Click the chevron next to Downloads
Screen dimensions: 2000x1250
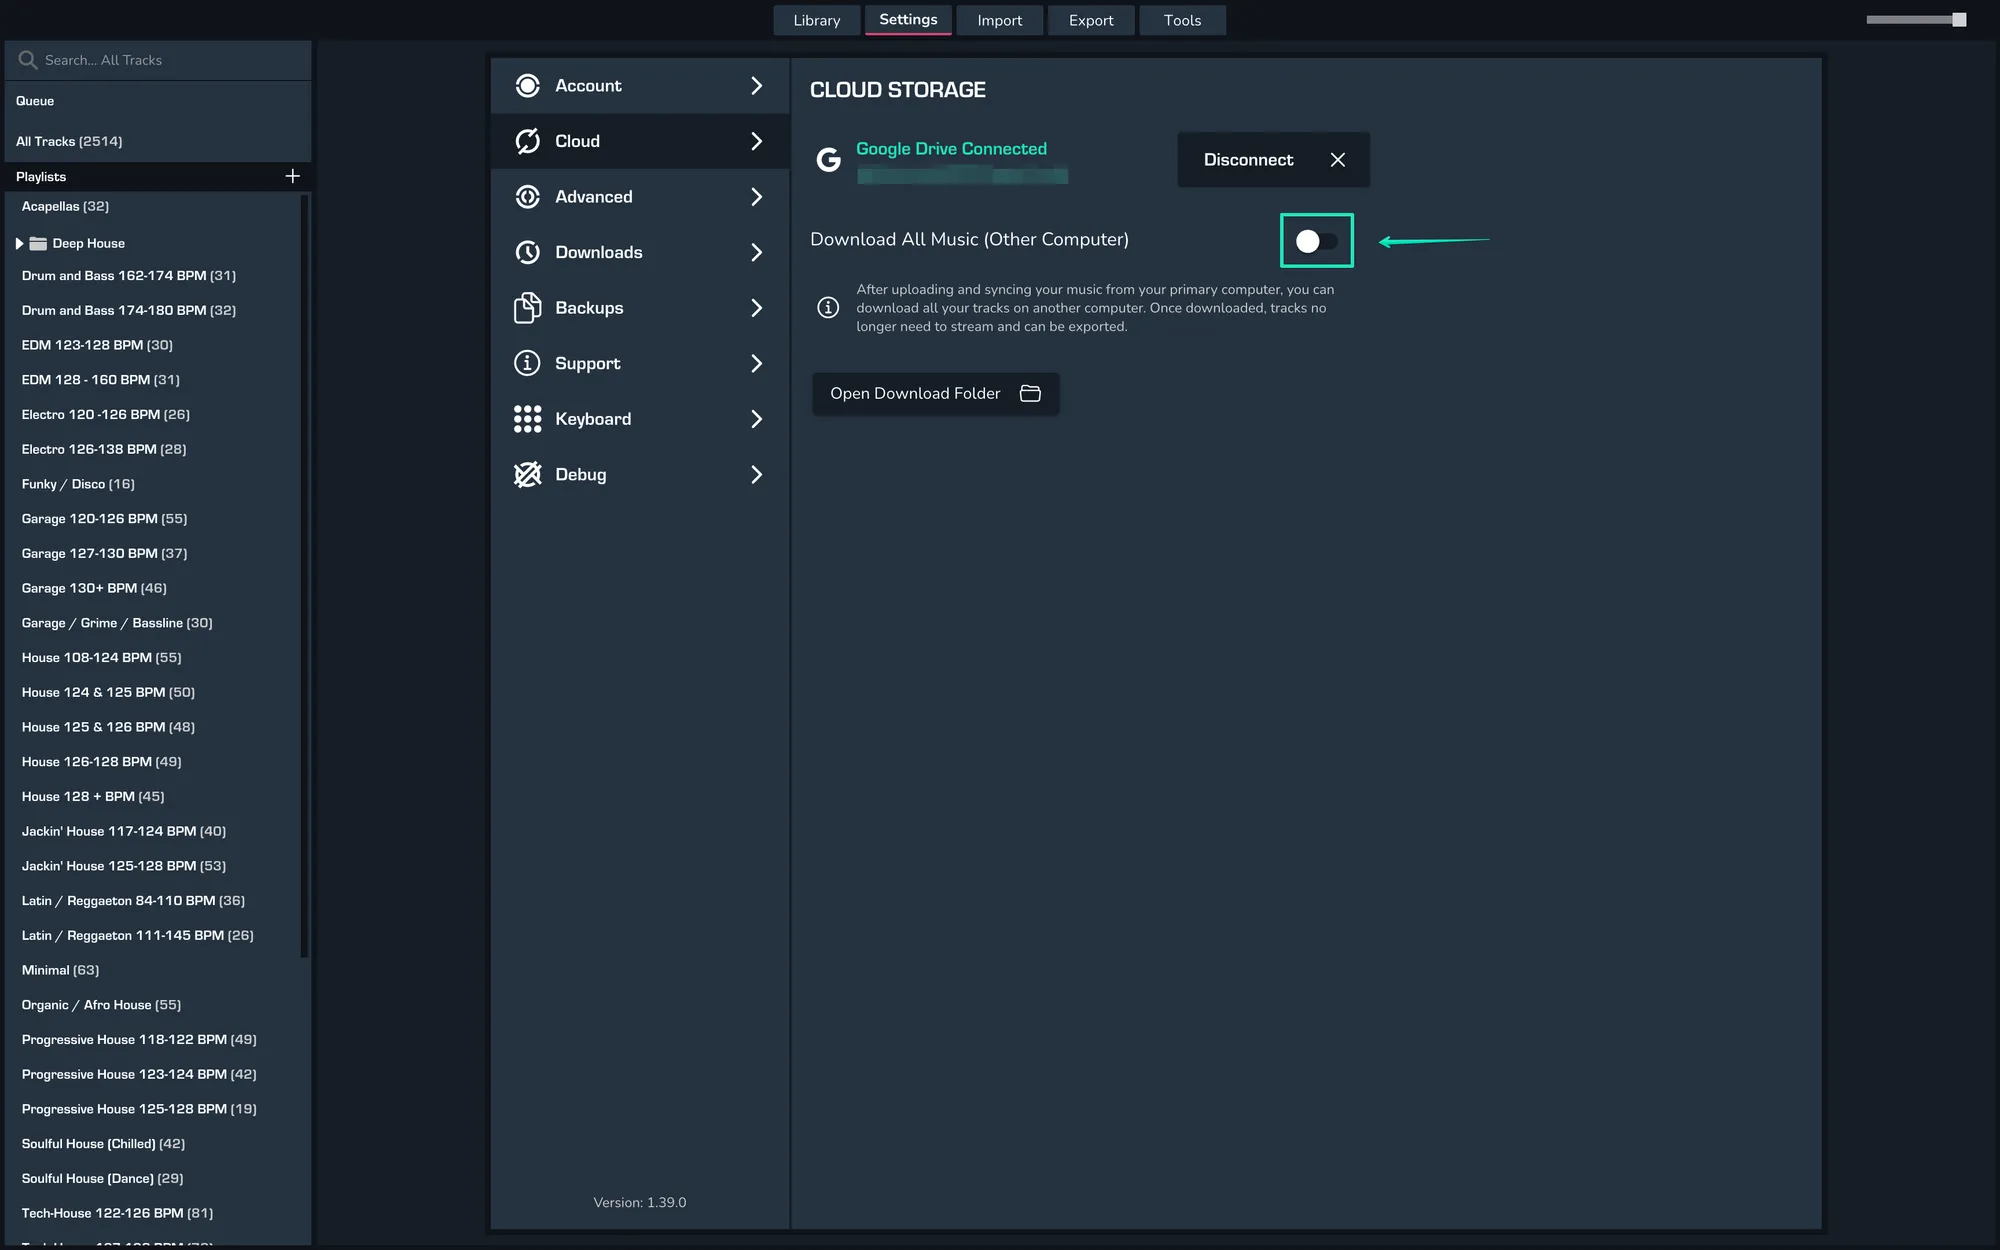(x=756, y=252)
